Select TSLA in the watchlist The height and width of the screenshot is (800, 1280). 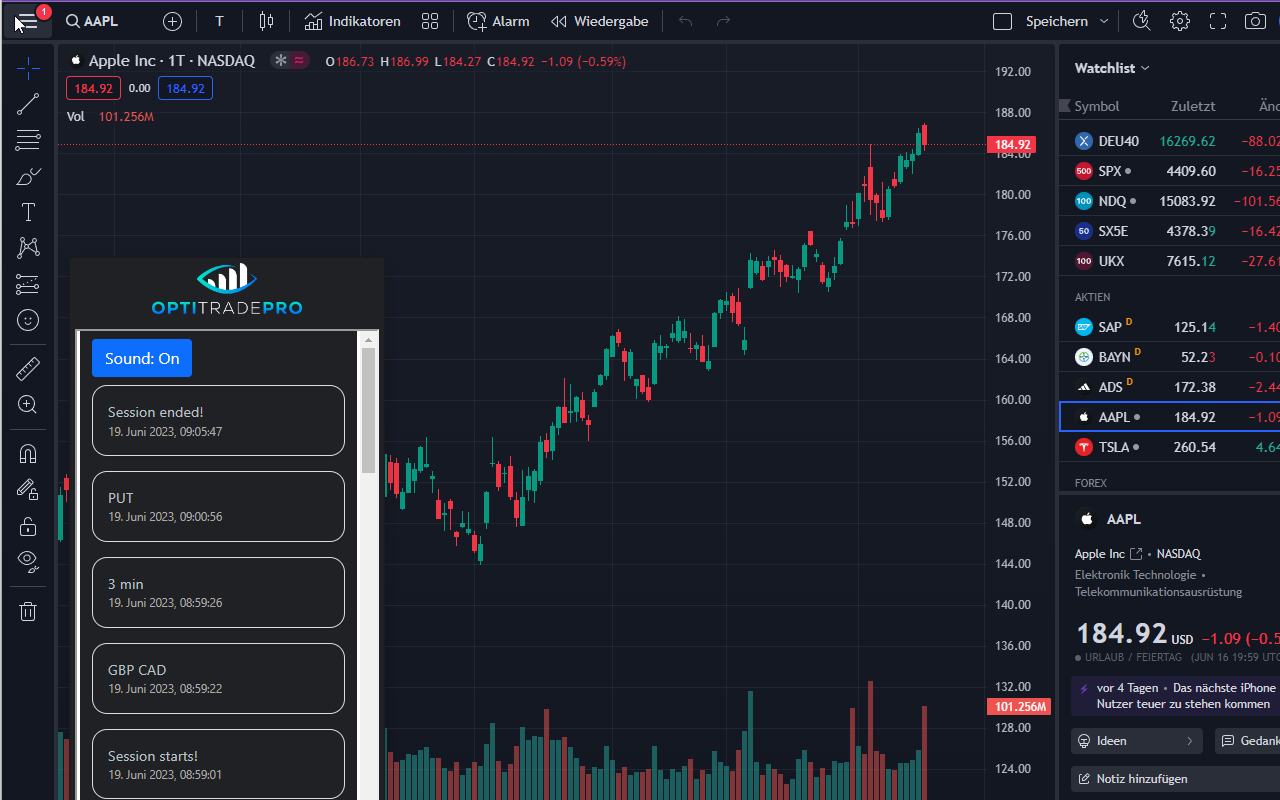[x=1114, y=447]
